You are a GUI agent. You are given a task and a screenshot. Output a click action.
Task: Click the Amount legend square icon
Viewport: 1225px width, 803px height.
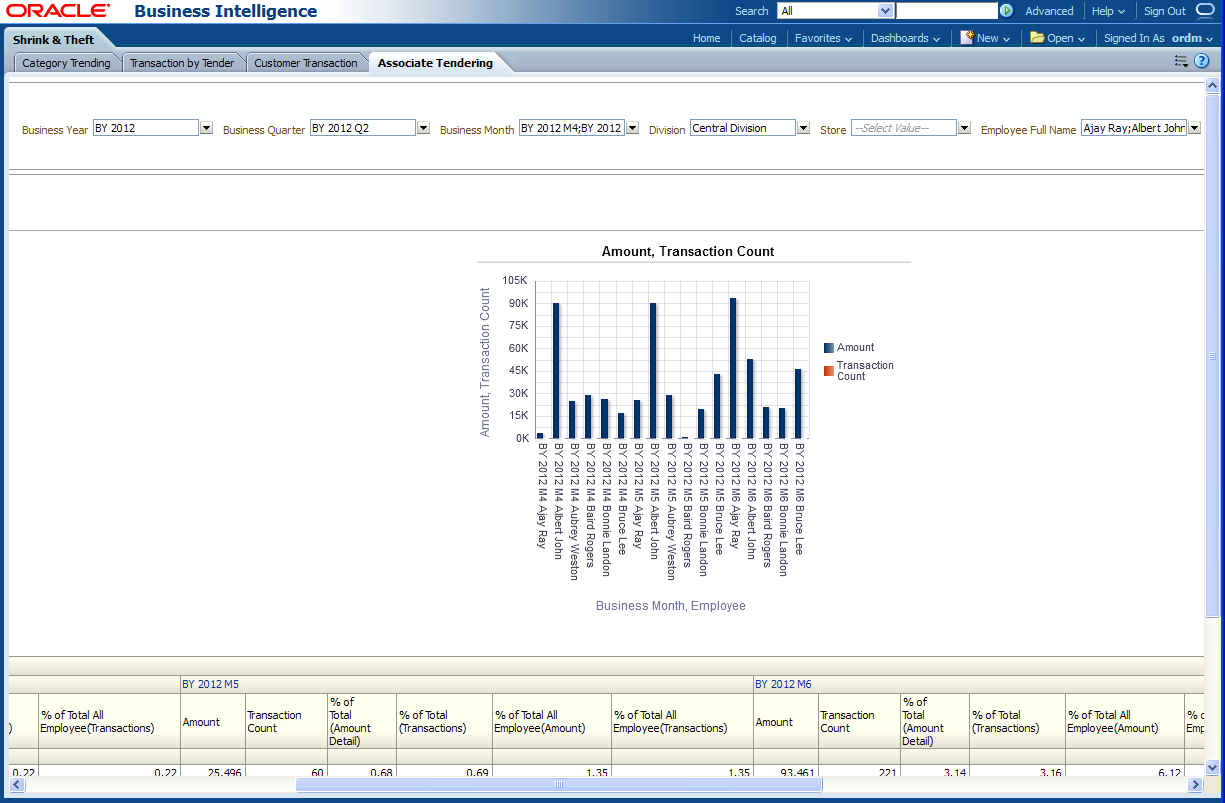[829, 348]
